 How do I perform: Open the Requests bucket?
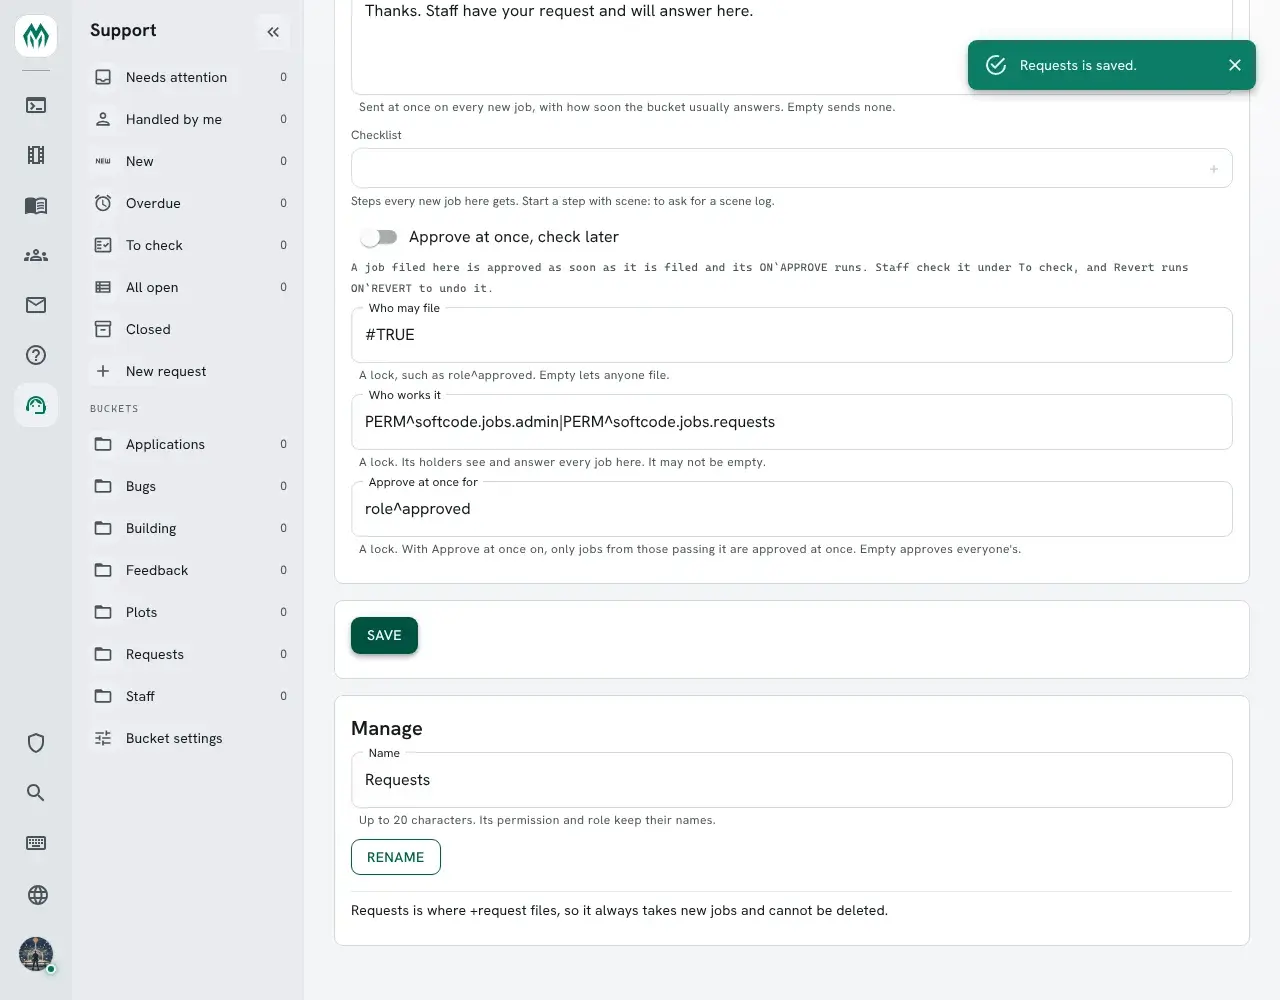(190, 654)
